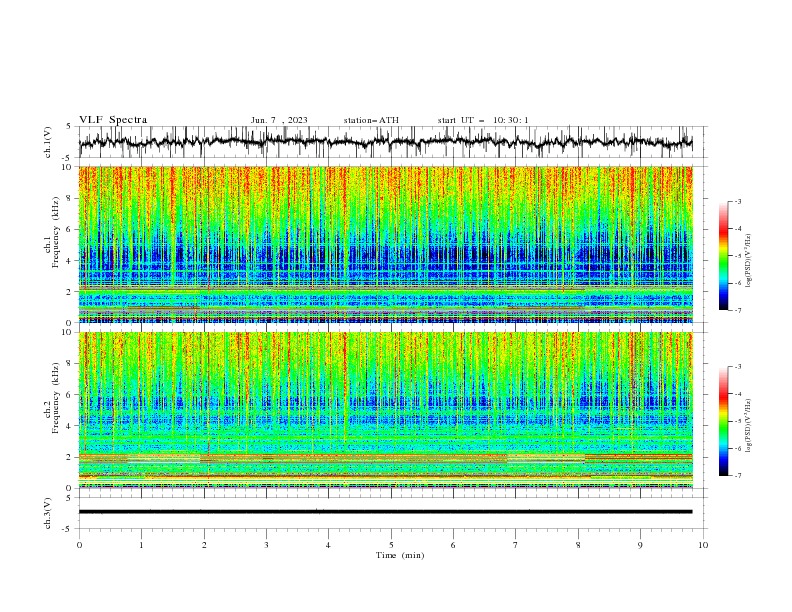The image size is (792, 612).
Task: Click the '8' tick on ch.2 frequency axis
Action: pos(70,364)
